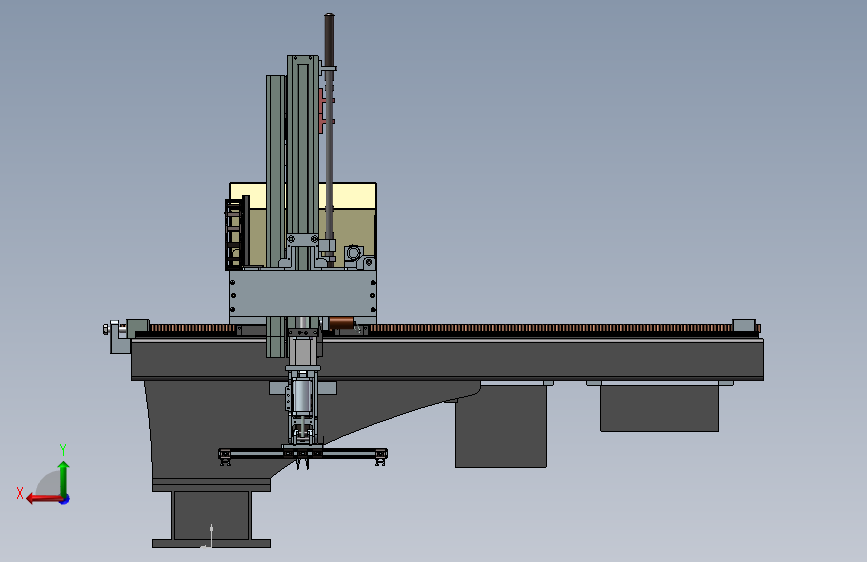Select the bearing block inside the yellow cabinet
This screenshot has height=562, width=867.
coord(353,254)
